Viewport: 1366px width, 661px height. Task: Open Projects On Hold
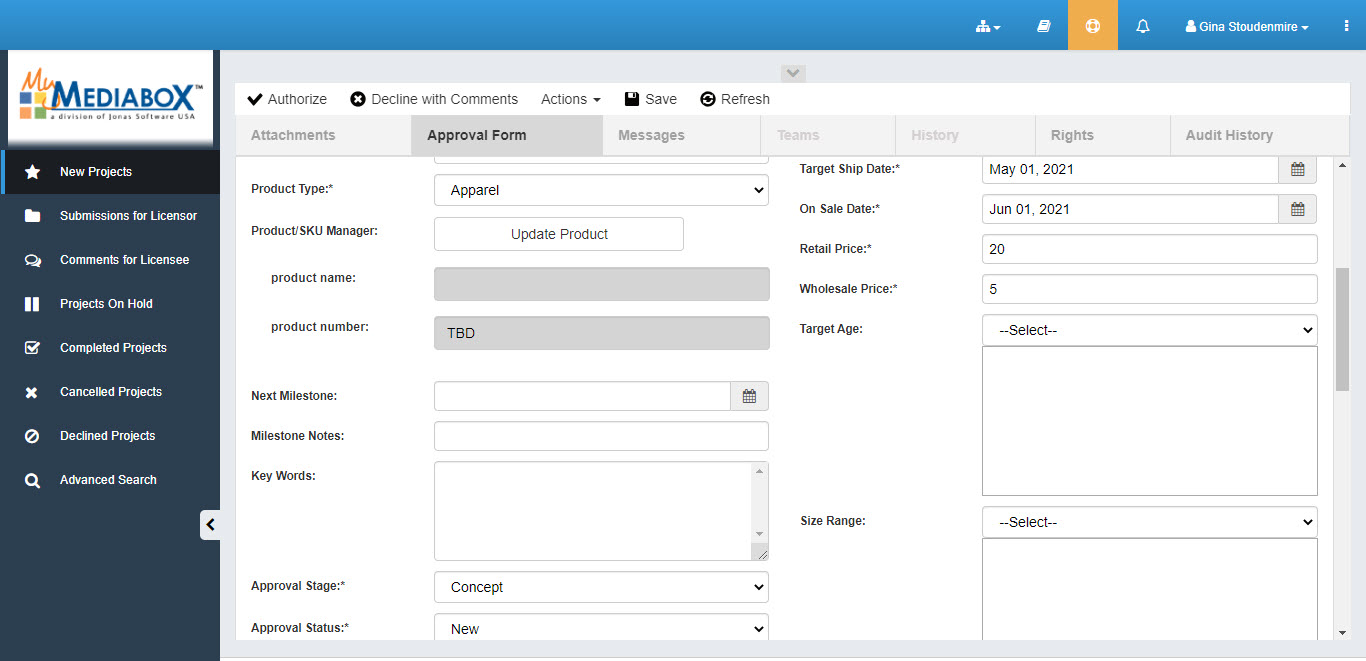click(110, 304)
